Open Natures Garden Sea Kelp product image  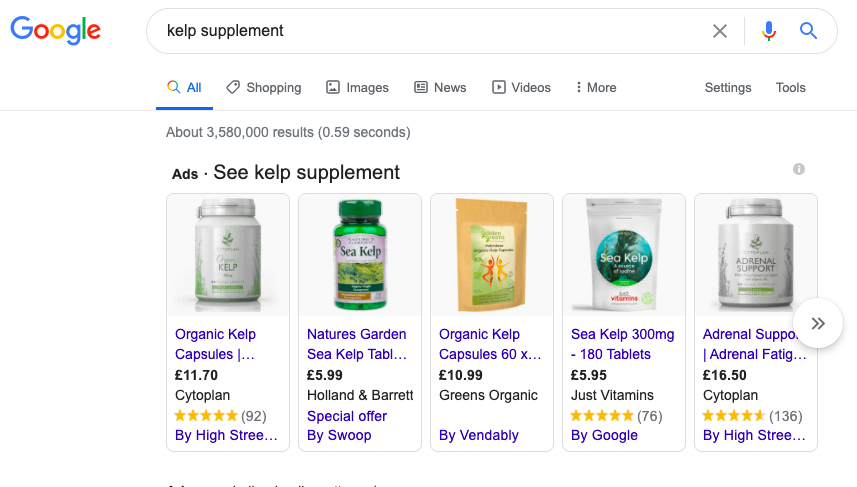tap(360, 255)
